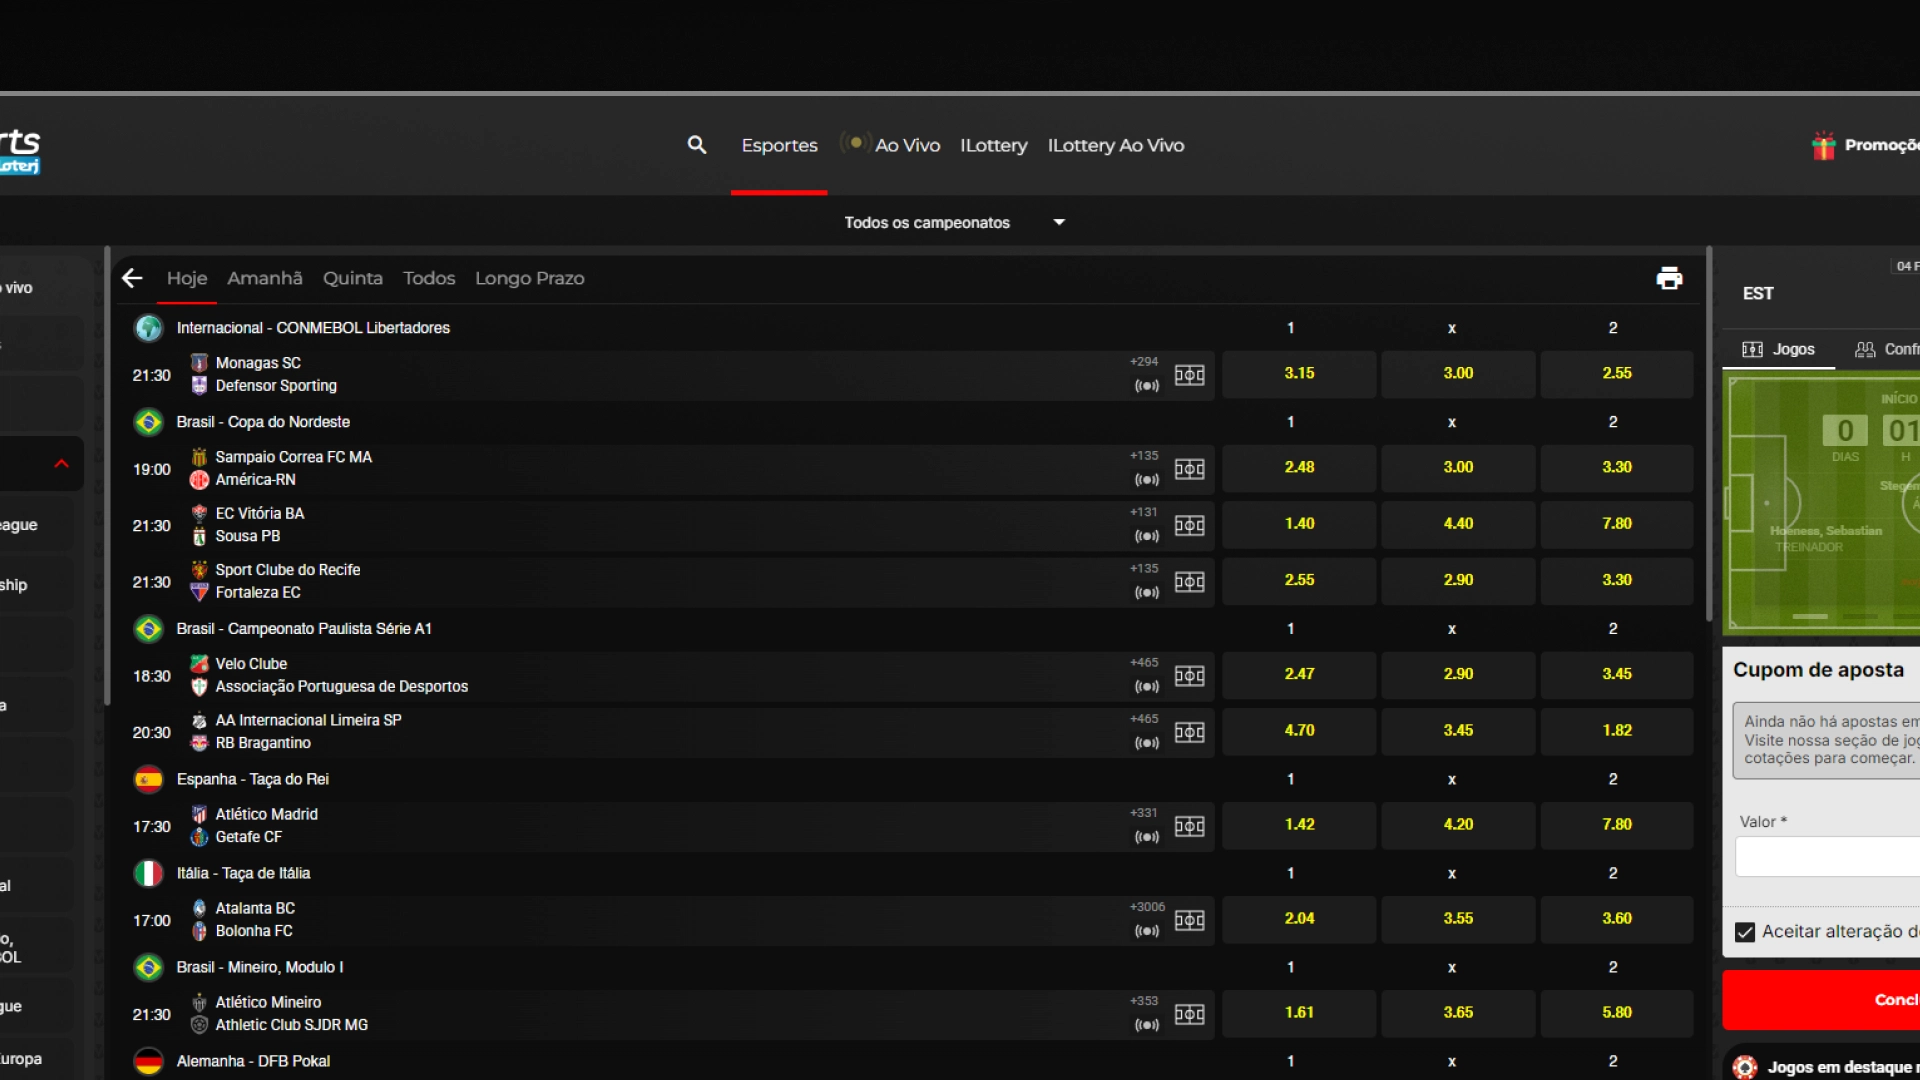Screen dimensions: 1920x1080
Task: Click Brazil flag next to Copa do Nordeste
Action: pyautogui.click(x=149, y=422)
